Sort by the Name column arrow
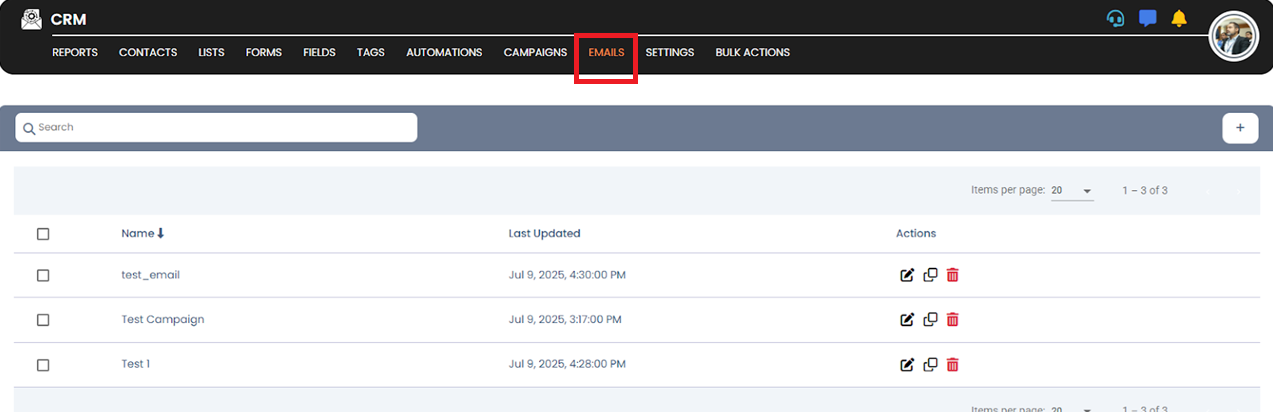The height and width of the screenshot is (412, 1273). pyautogui.click(x=160, y=233)
